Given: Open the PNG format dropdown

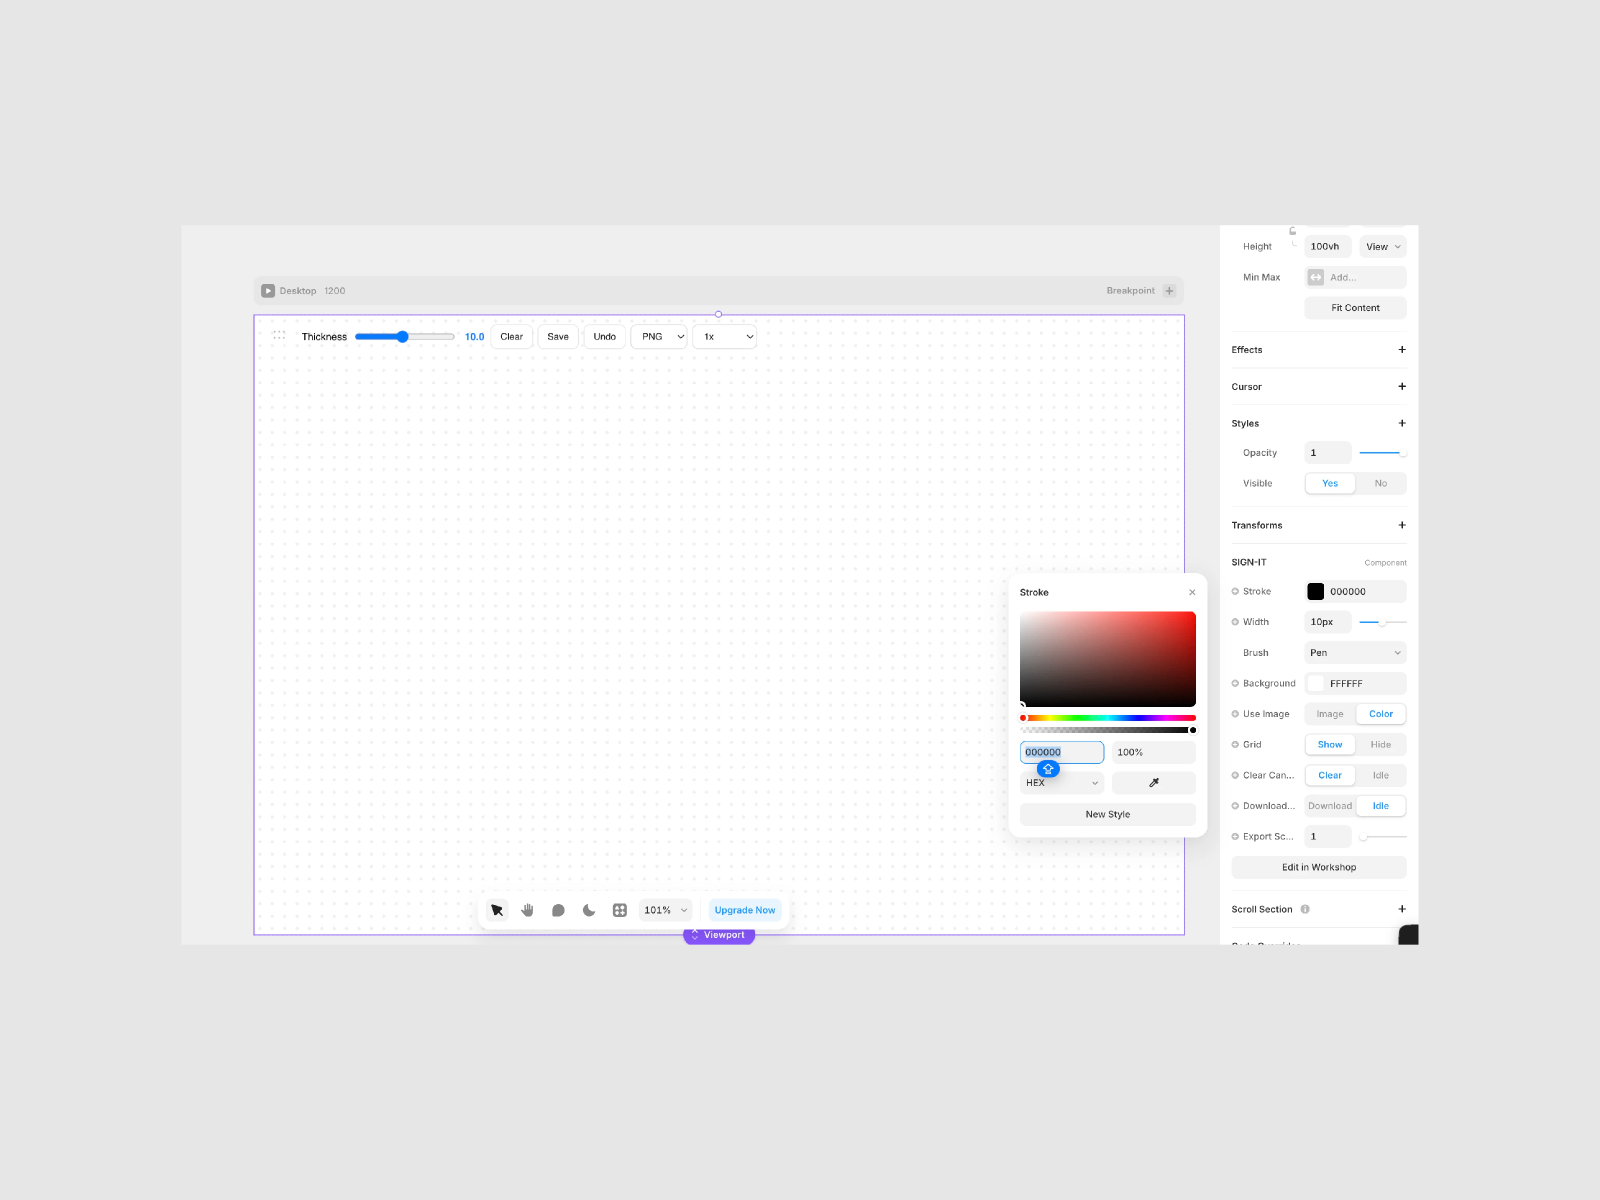Looking at the screenshot, I should [x=659, y=337].
